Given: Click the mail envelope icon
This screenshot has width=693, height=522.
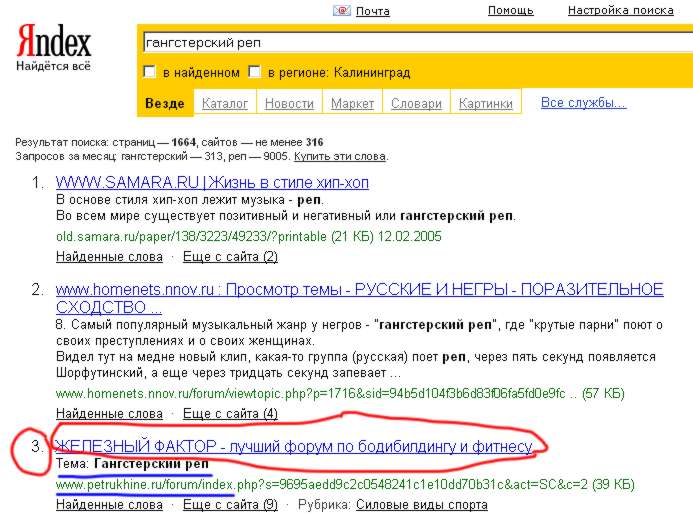Looking at the screenshot, I should [342, 11].
